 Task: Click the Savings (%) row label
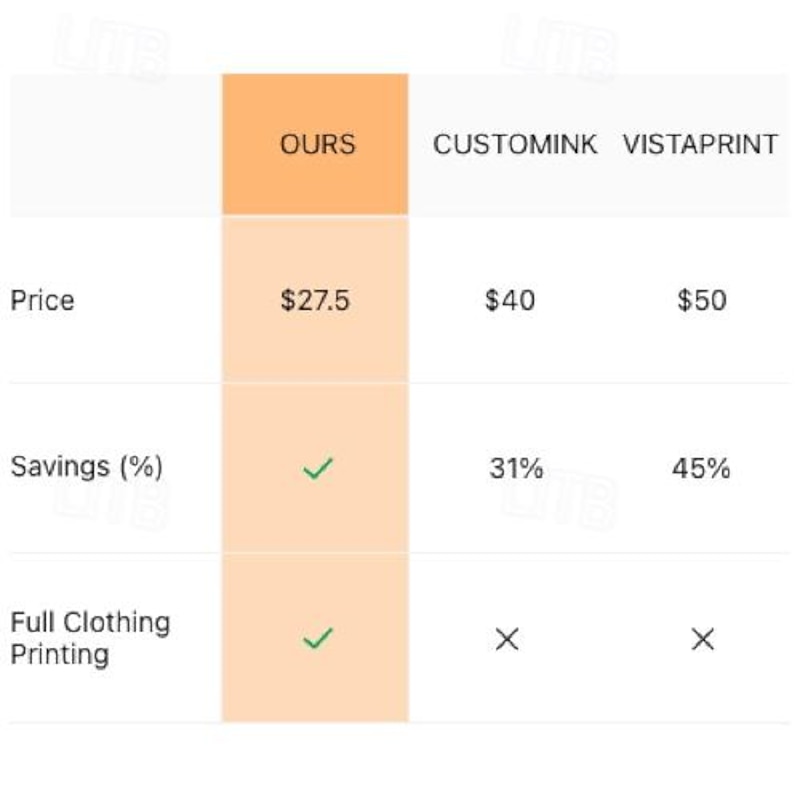tap(86, 467)
